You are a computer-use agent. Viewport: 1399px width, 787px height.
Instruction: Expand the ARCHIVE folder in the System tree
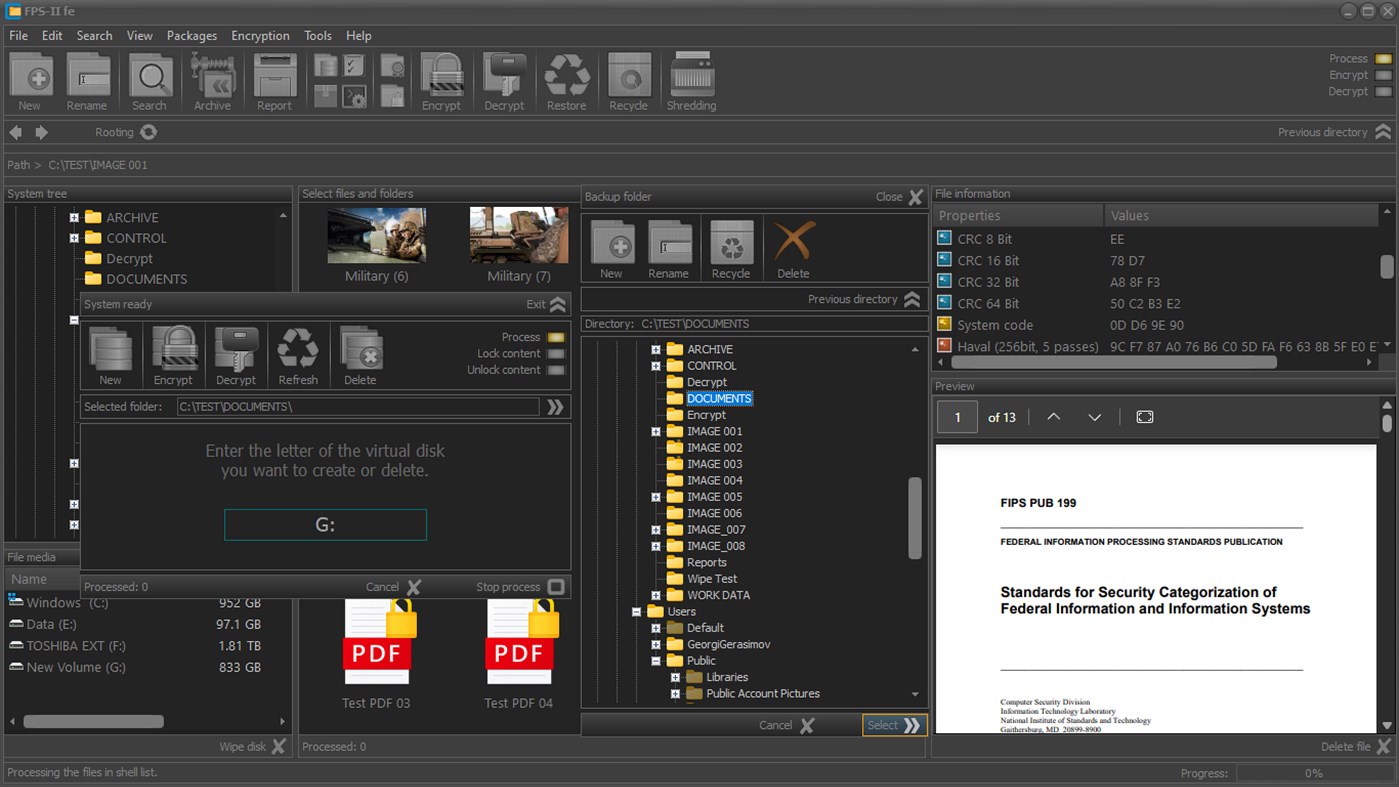73,217
